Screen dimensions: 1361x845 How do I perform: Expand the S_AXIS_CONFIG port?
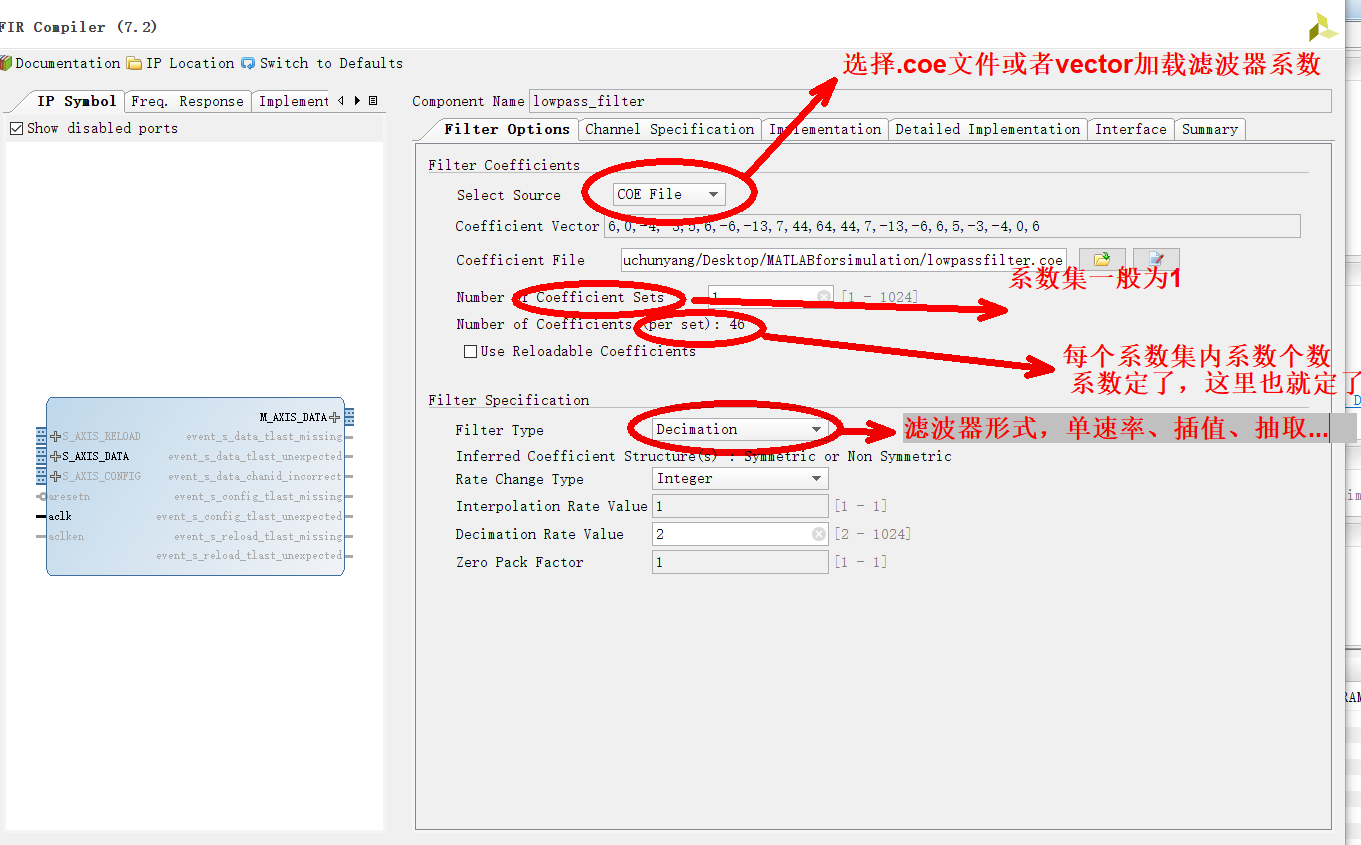point(56,476)
